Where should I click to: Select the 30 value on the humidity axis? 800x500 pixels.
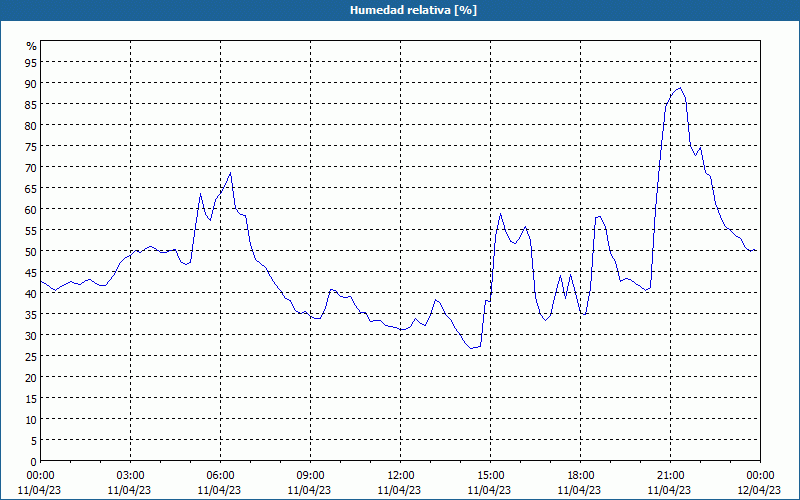(31, 335)
